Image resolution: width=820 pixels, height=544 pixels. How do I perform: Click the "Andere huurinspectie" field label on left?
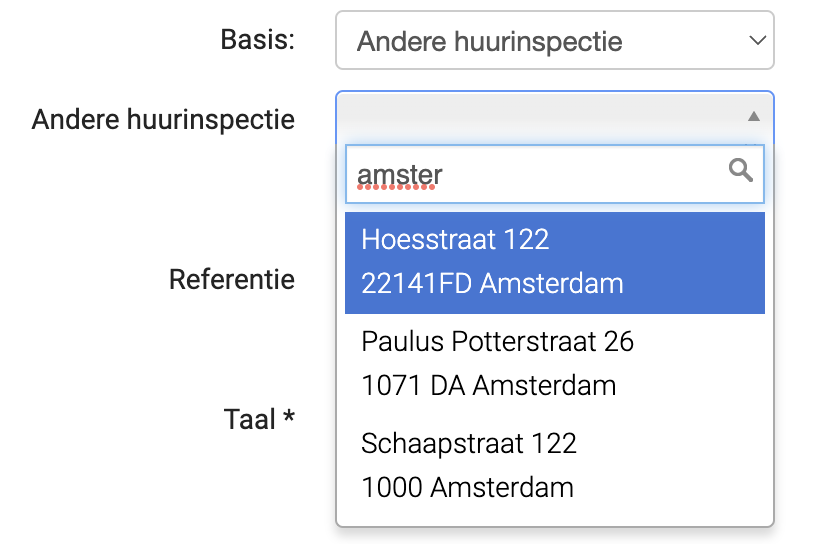[163, 120]
